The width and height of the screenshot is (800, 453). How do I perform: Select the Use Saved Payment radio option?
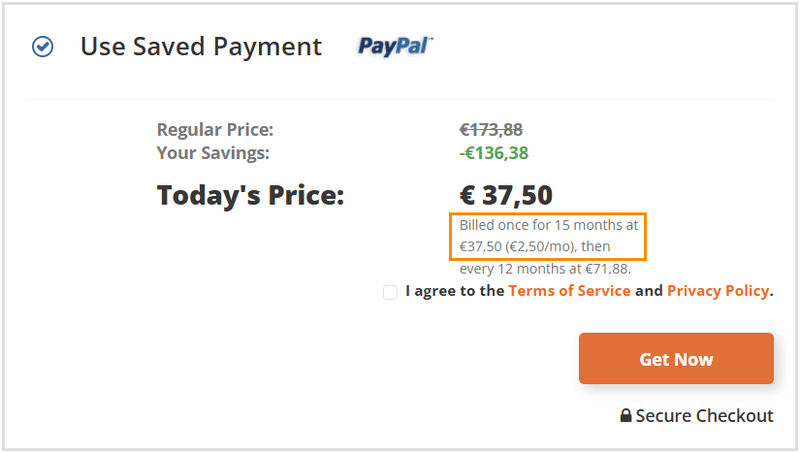tap(42, 47)
